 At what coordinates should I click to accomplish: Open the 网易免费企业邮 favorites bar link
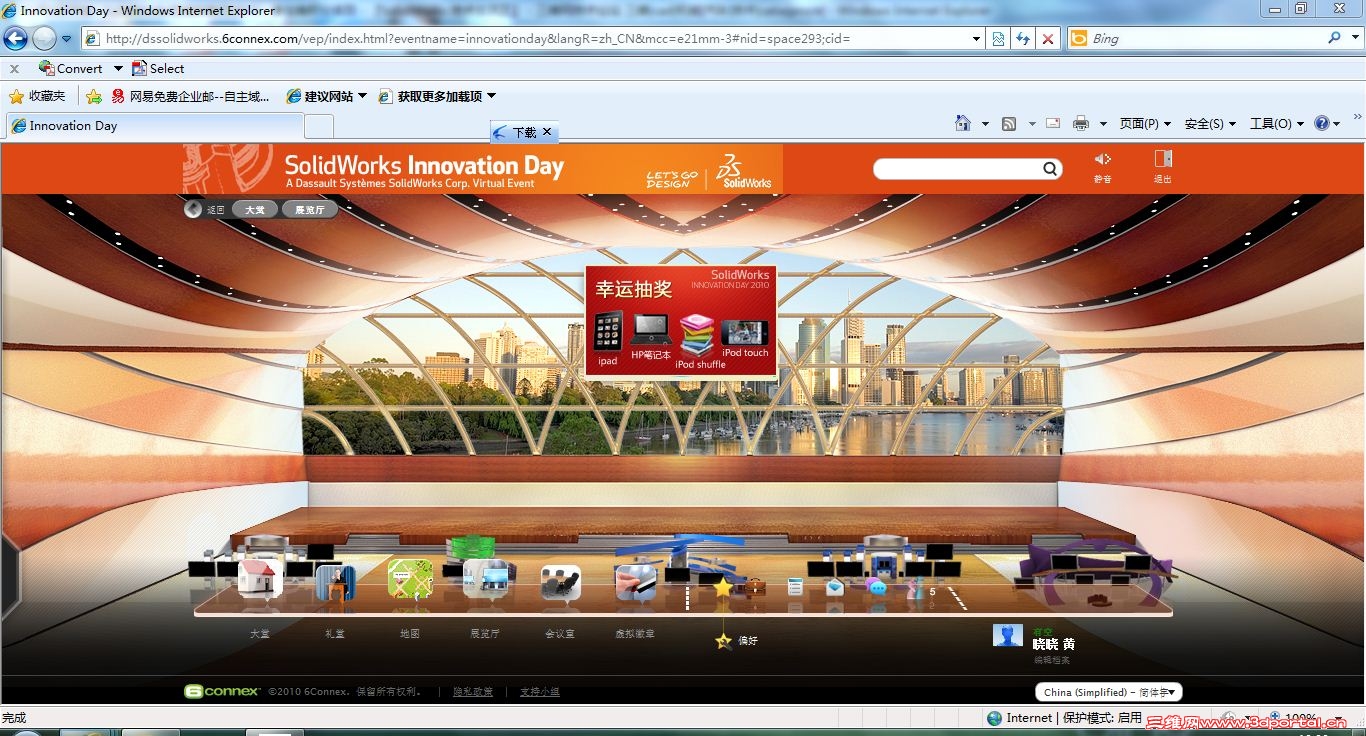190,96
